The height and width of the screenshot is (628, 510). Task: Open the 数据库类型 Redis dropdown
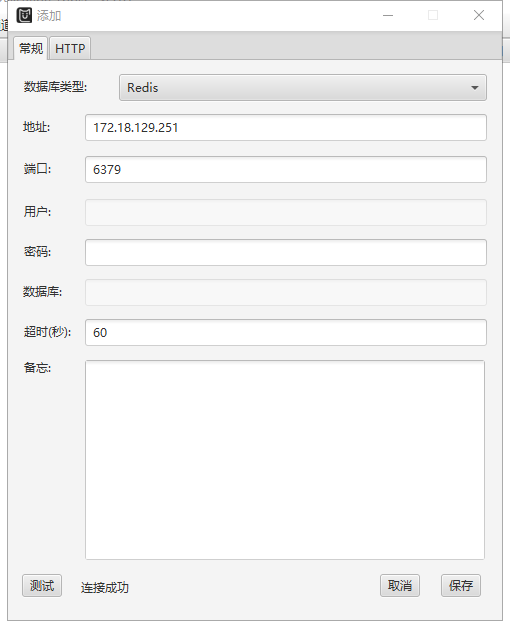pos(303,87)
